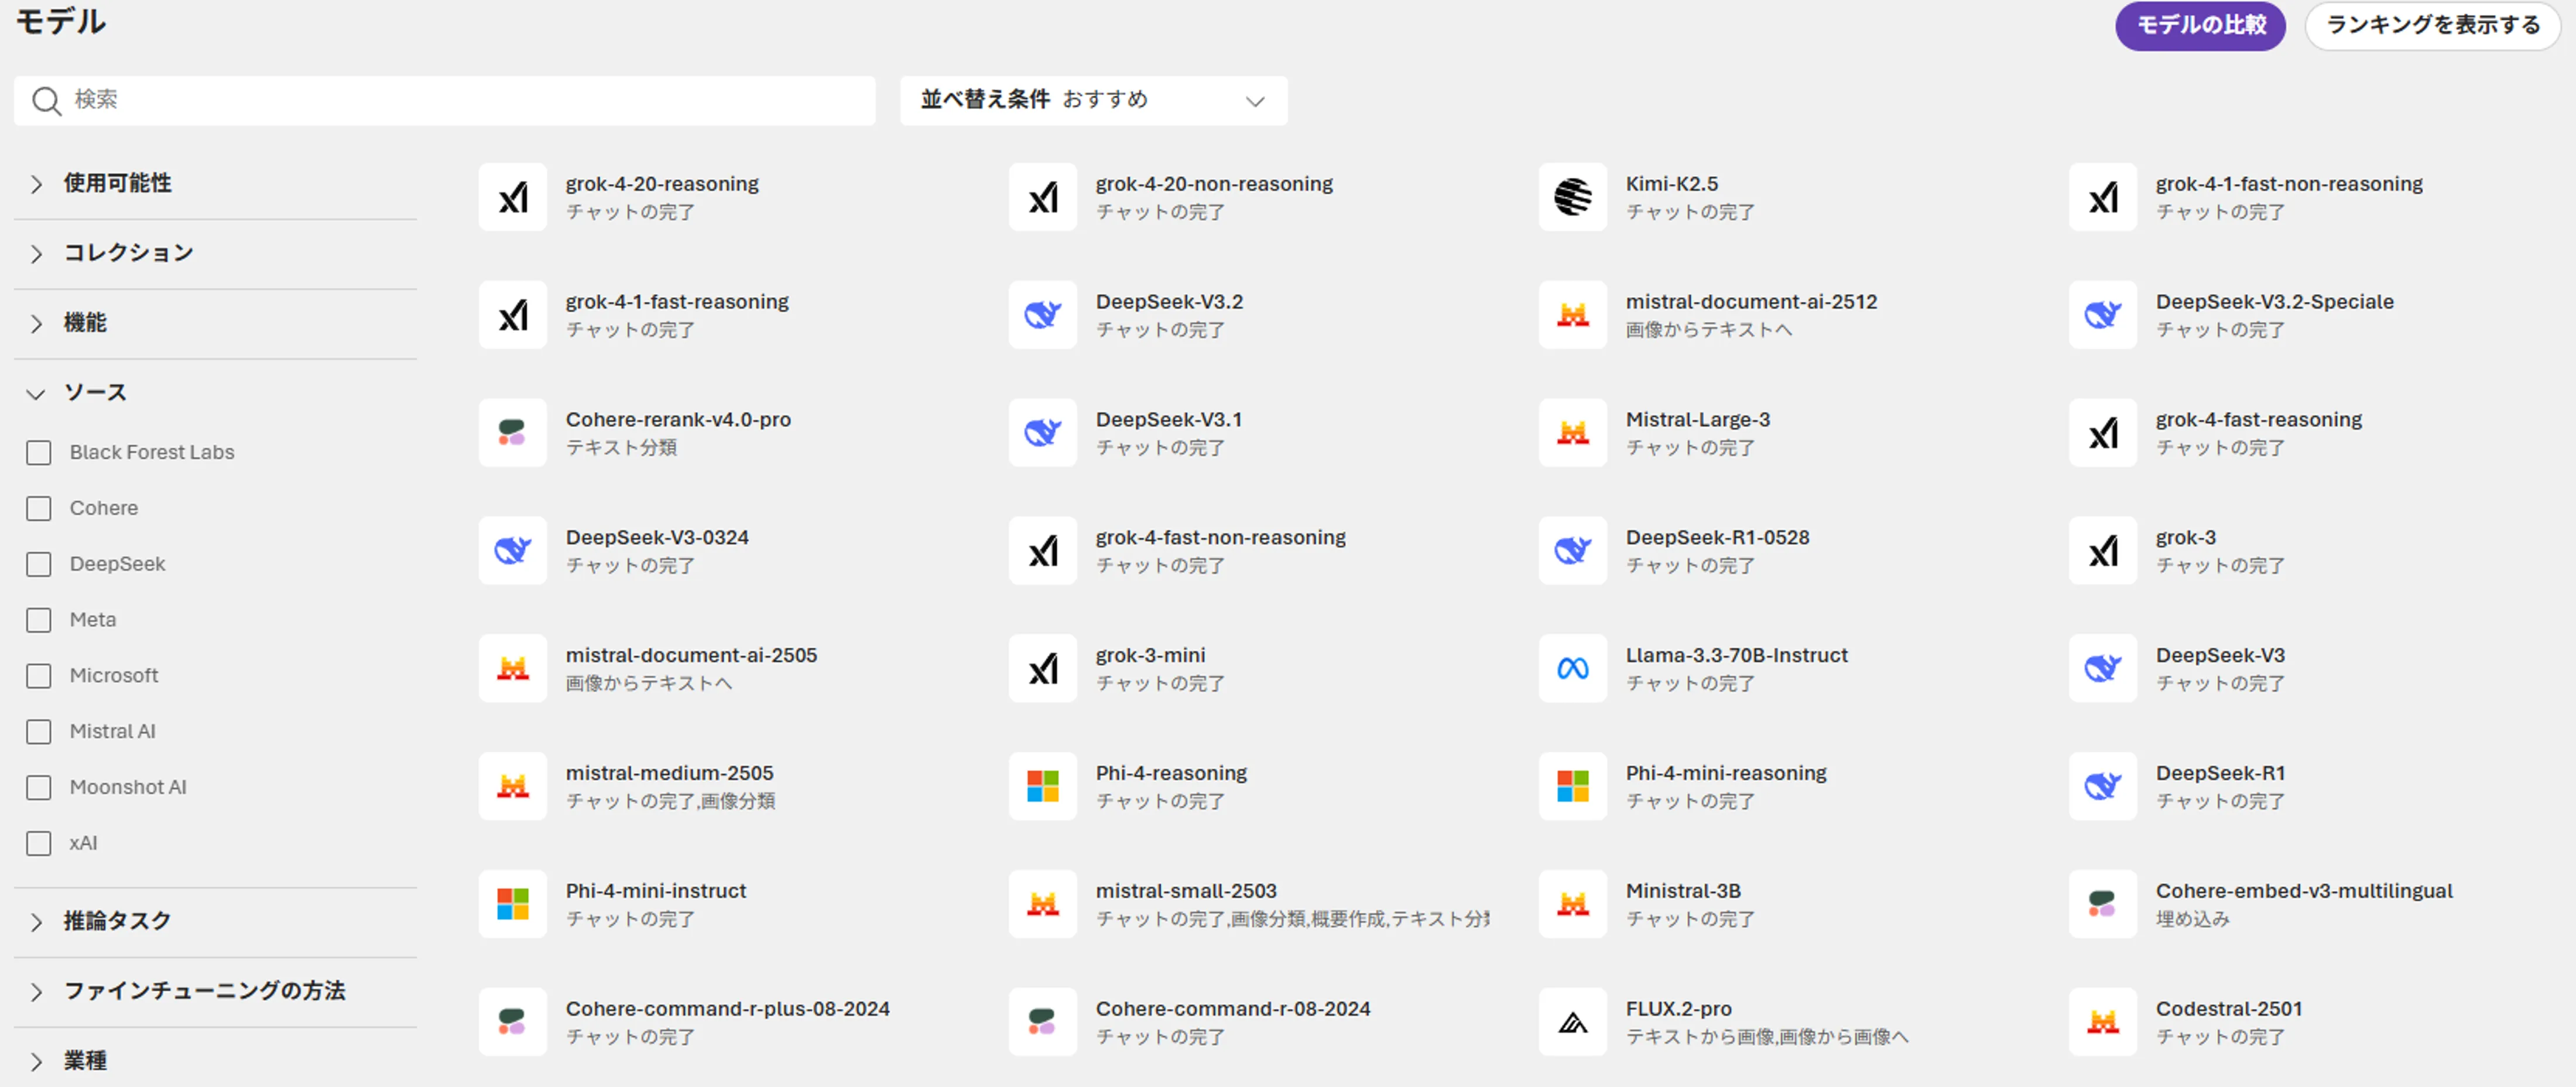
Task: Click the xAI icon beside grok-4-20-non-reasoning
Action: click(1042, 197)
